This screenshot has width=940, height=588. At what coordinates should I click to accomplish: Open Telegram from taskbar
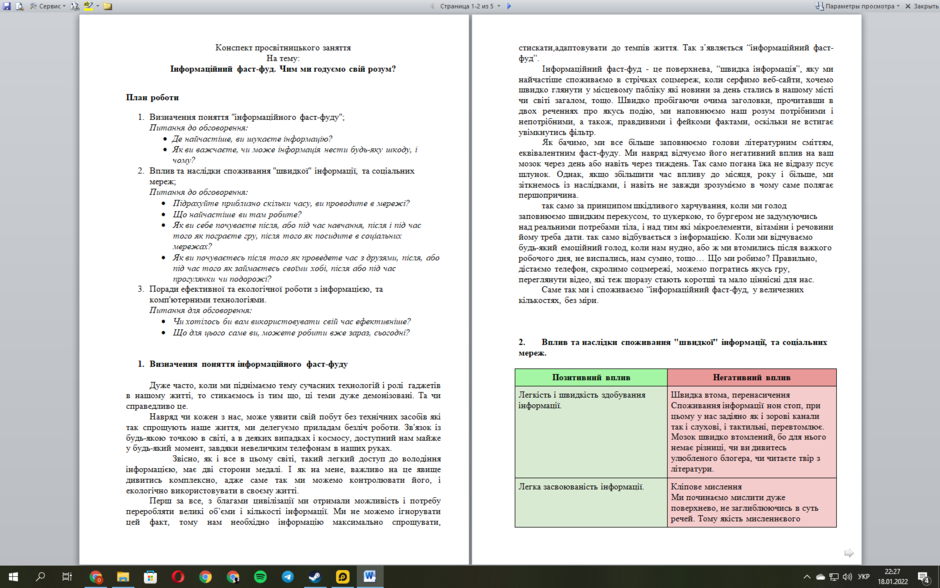pos(288,577)
